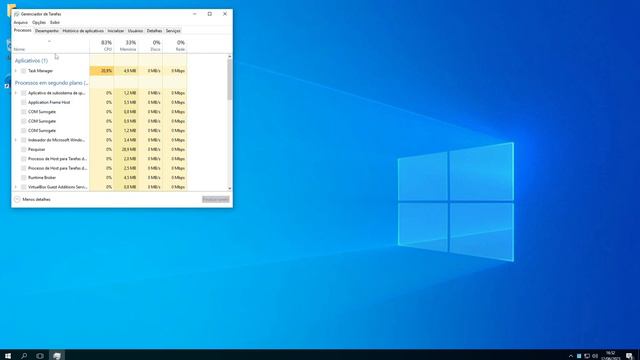Open the notification center icon
The width and height of the screenshot is (640, 360).
(x=629, y=356)
